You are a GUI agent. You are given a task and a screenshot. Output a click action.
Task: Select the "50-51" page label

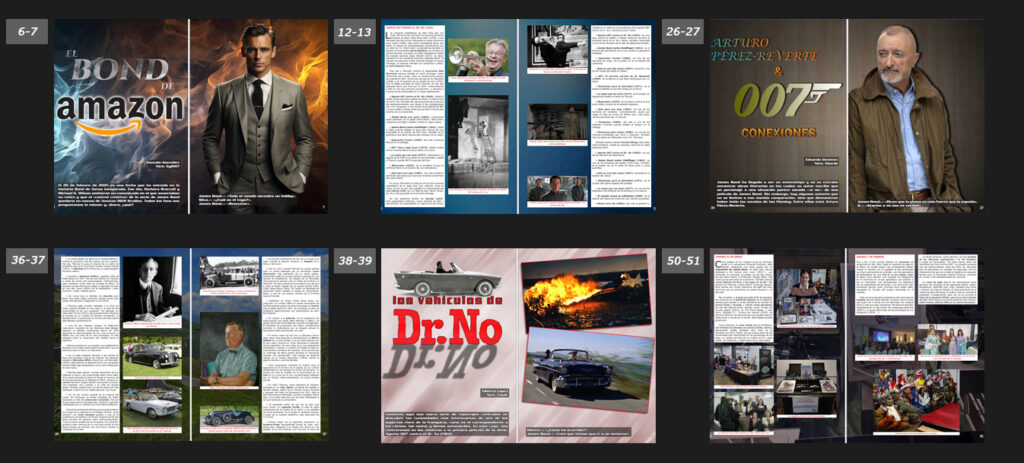pyautogui.click(x=682, y=261)
